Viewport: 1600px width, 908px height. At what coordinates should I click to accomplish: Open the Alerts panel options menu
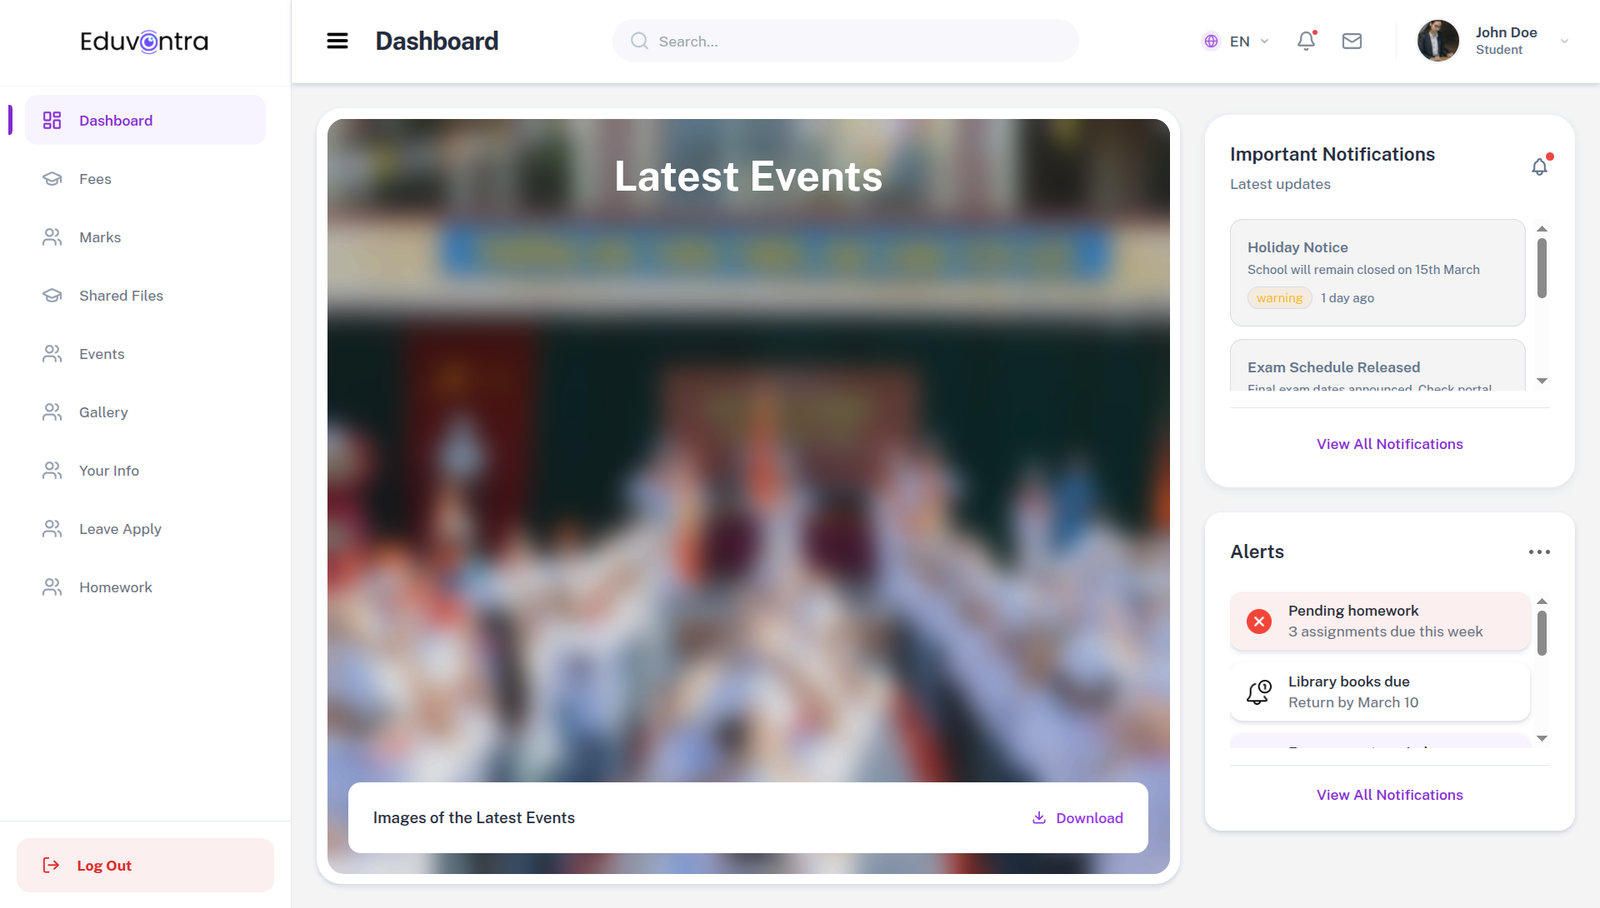[1539, 551]
